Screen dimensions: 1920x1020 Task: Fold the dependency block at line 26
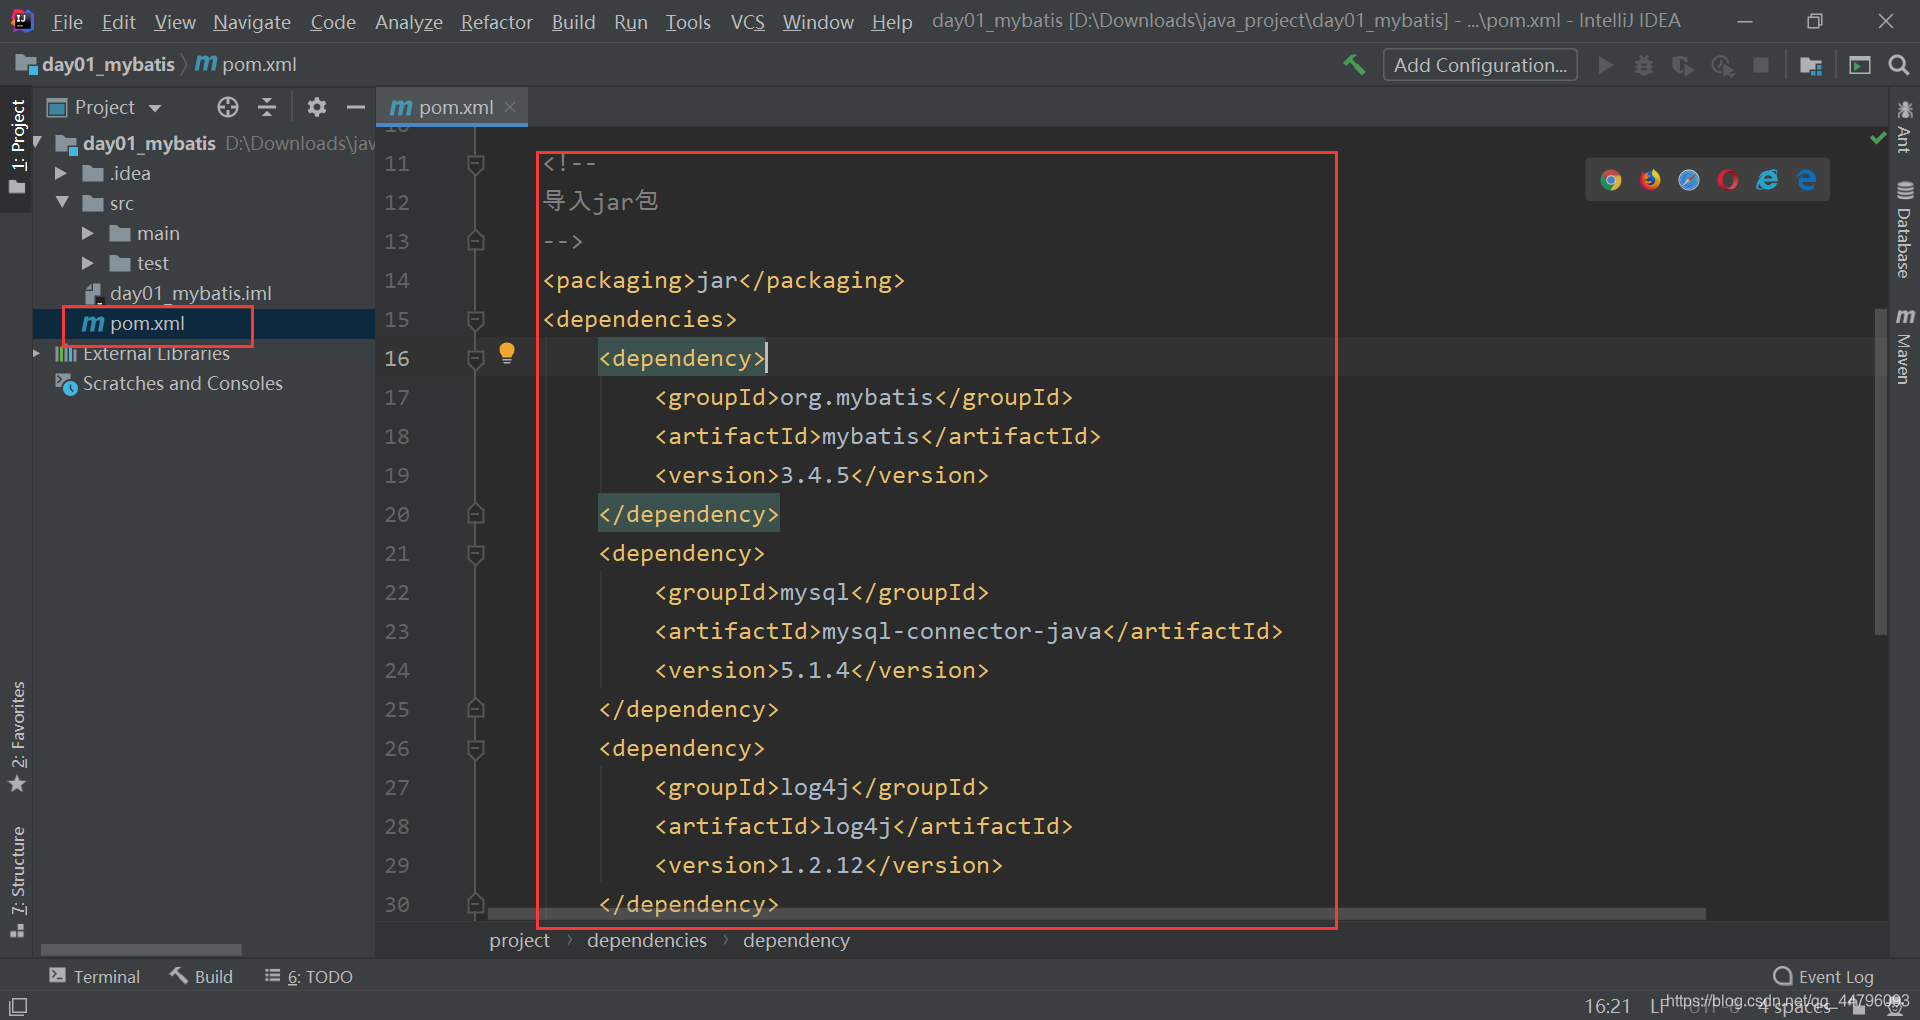pyautogui.click(x=476, y=749)
